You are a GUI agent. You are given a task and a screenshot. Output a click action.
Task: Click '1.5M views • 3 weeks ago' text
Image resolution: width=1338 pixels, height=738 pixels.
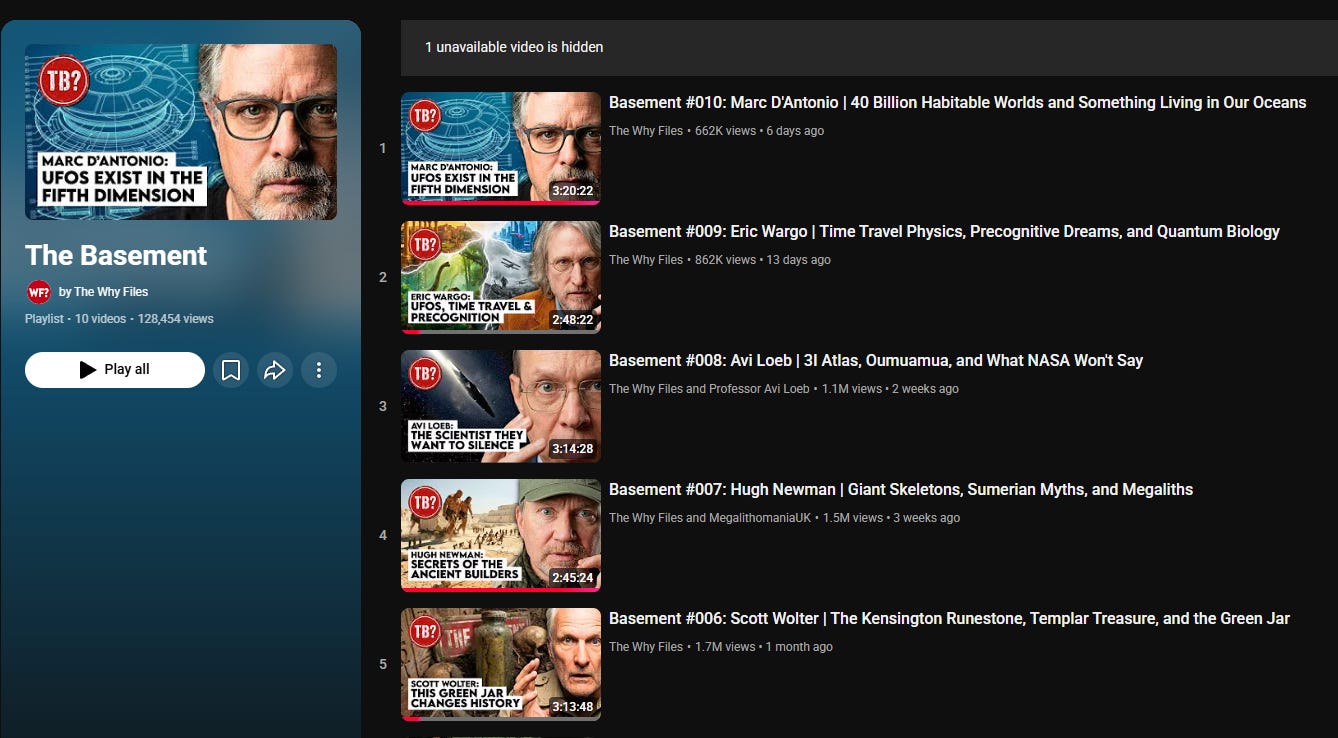[x=891, y=518]
